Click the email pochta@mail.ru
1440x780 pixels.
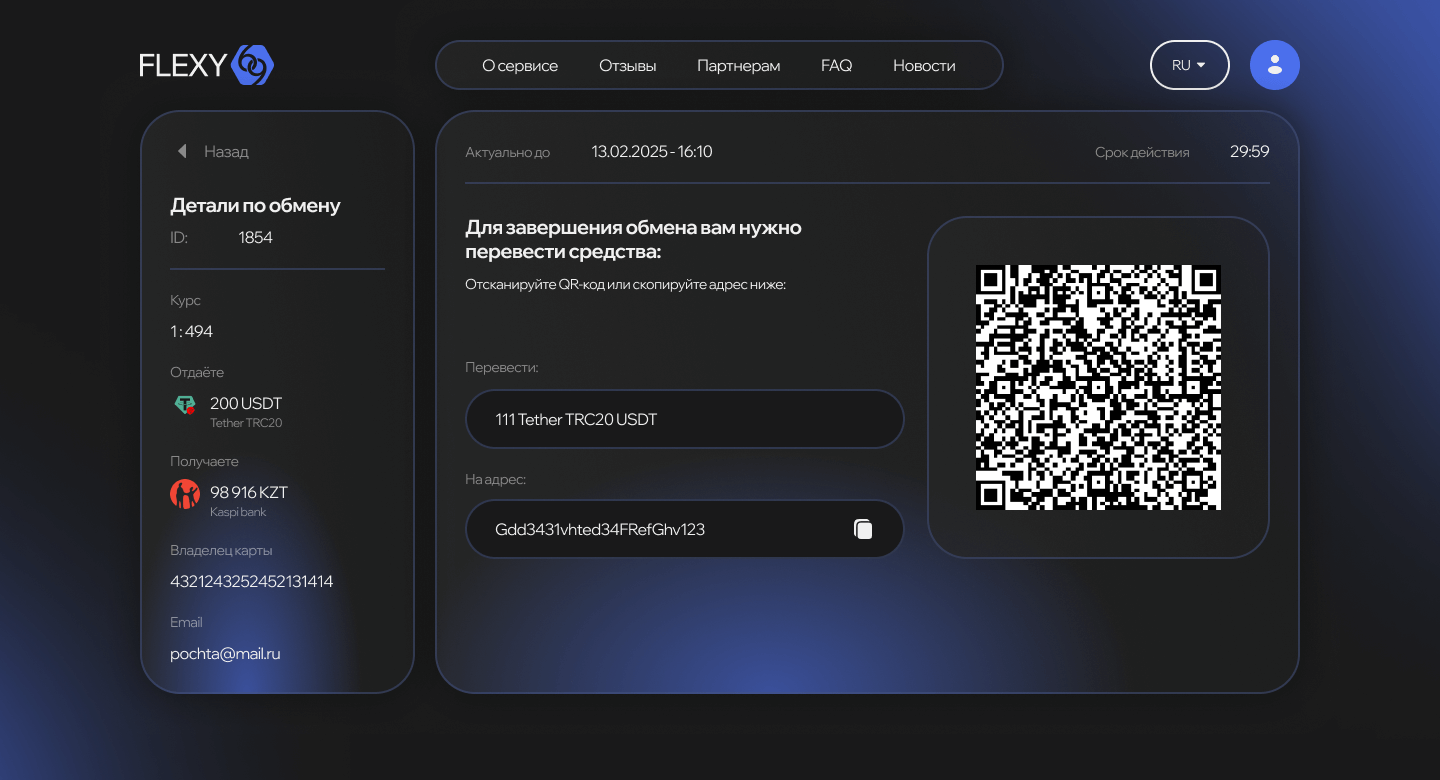coord(225,654)
